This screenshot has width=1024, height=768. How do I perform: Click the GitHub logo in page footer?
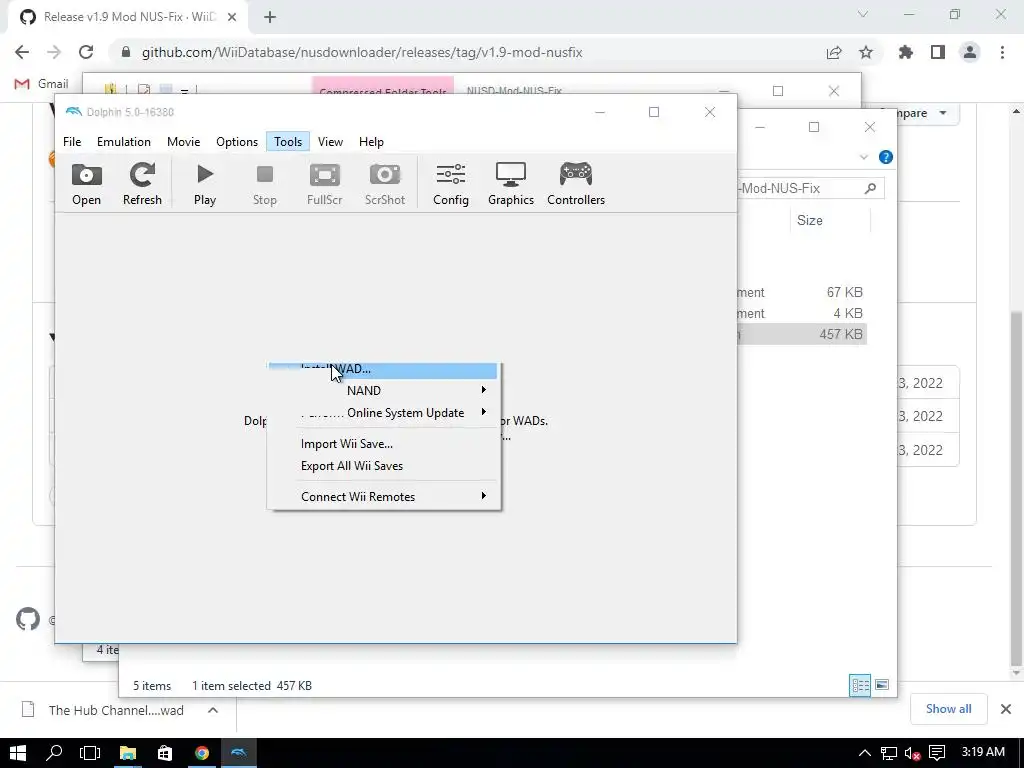[28, 619]
